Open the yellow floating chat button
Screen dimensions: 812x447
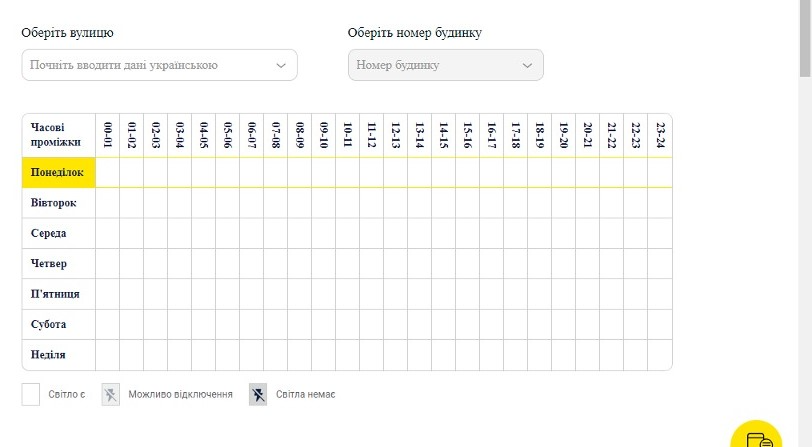click(x=759, y=438)
